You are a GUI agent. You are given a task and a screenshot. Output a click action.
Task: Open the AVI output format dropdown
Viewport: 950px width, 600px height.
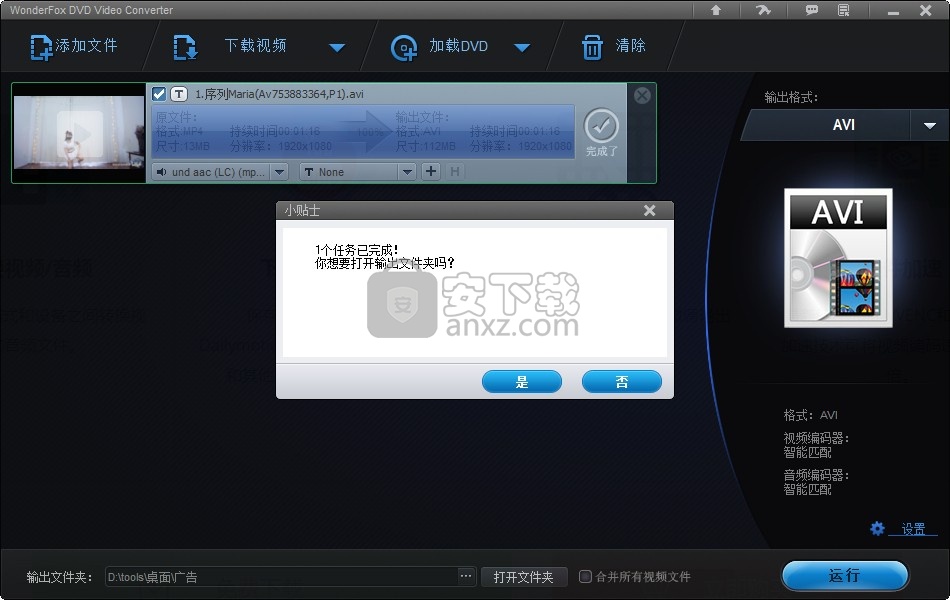[930, 125]
